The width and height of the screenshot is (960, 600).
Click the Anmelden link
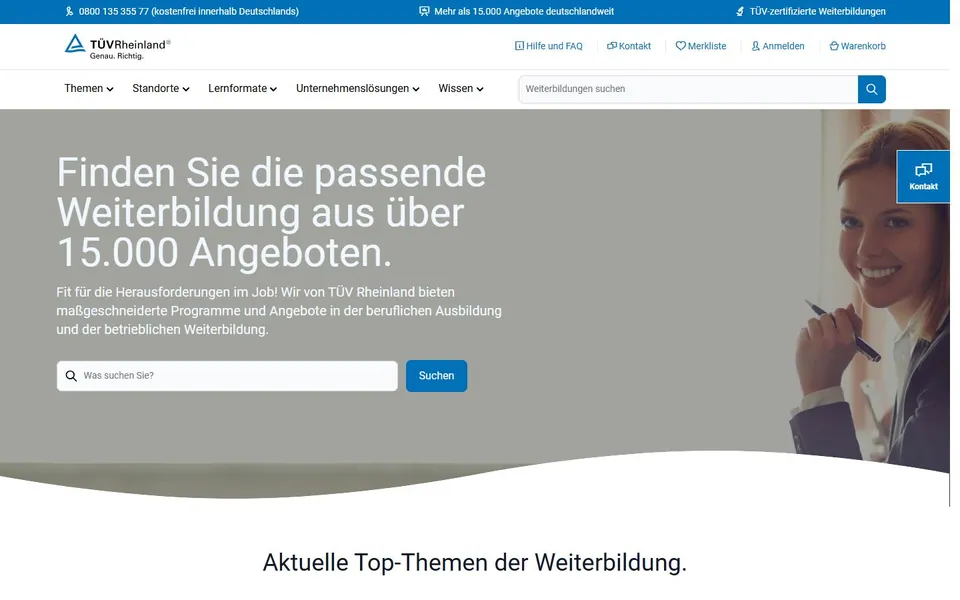778,46
